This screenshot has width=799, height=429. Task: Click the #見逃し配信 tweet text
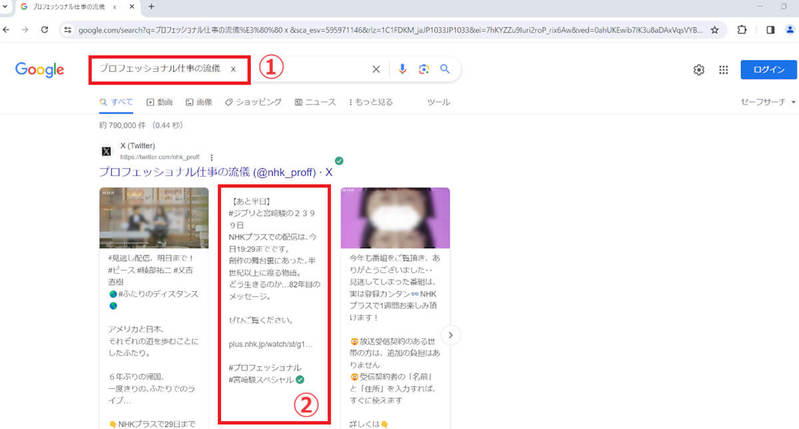151,258
